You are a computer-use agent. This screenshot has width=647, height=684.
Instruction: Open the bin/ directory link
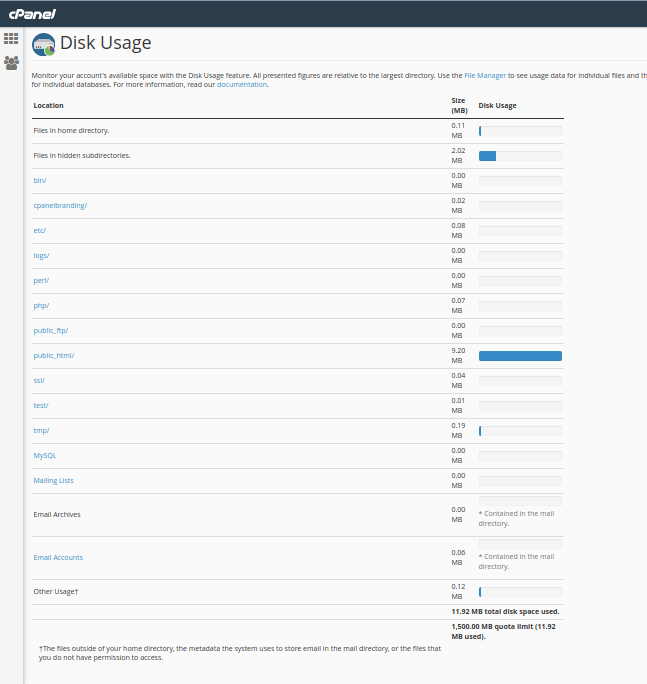[40, 180]
